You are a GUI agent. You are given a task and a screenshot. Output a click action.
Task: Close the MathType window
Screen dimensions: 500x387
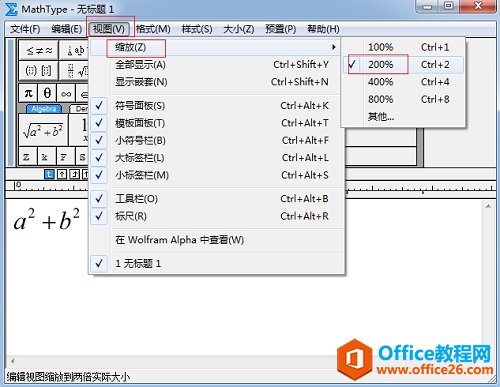pyautogui.click(x=478, y=6)
